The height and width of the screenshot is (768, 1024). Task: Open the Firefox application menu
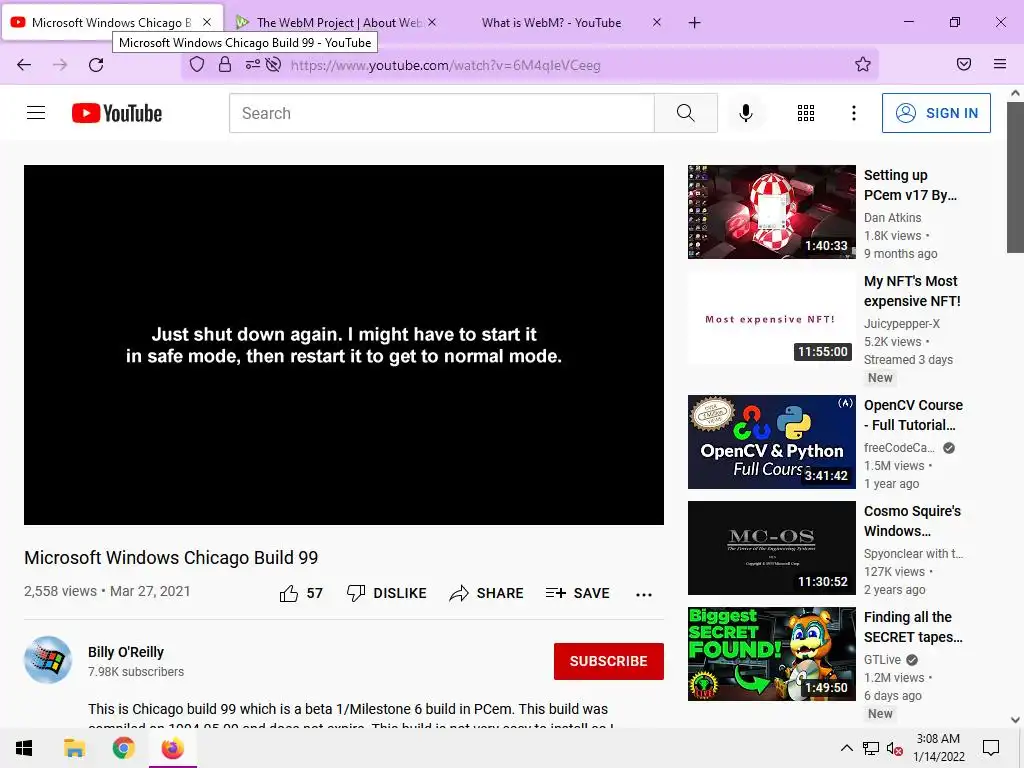(x=1000, y=64)
